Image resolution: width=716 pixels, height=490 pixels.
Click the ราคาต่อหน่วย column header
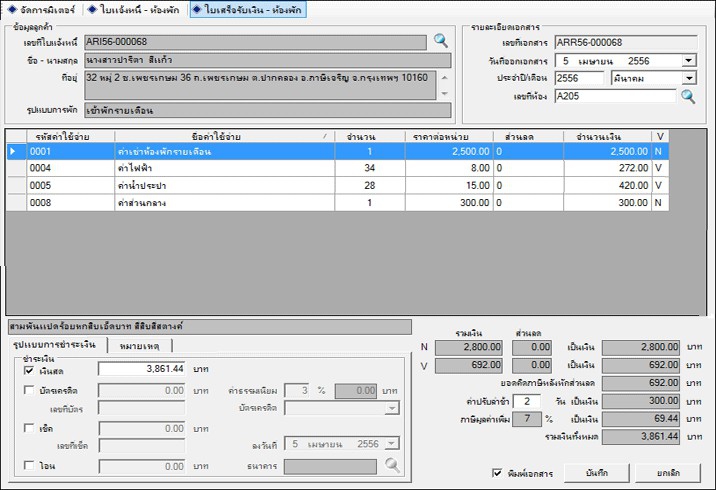(449, 137)
